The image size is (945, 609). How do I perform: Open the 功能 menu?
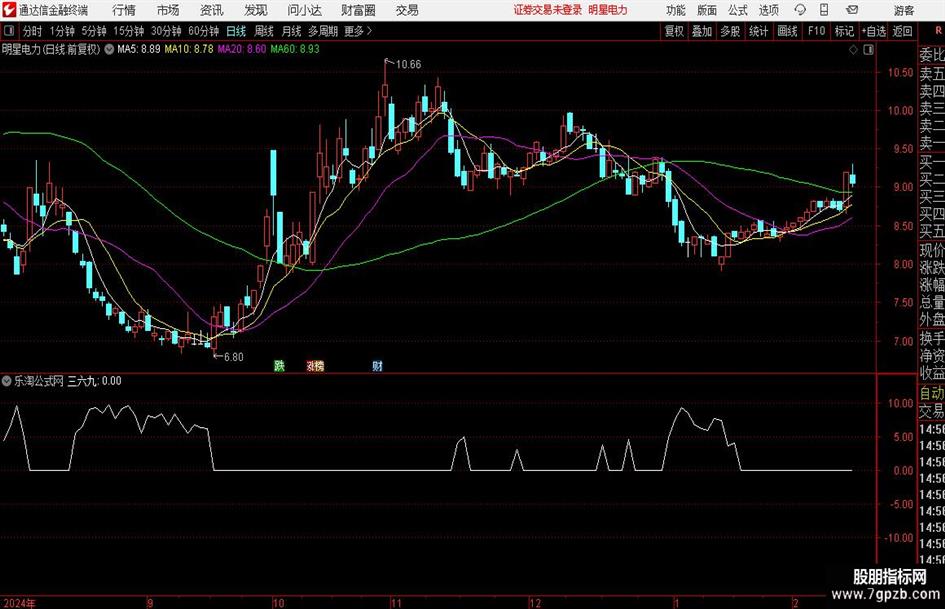(676, 10)
